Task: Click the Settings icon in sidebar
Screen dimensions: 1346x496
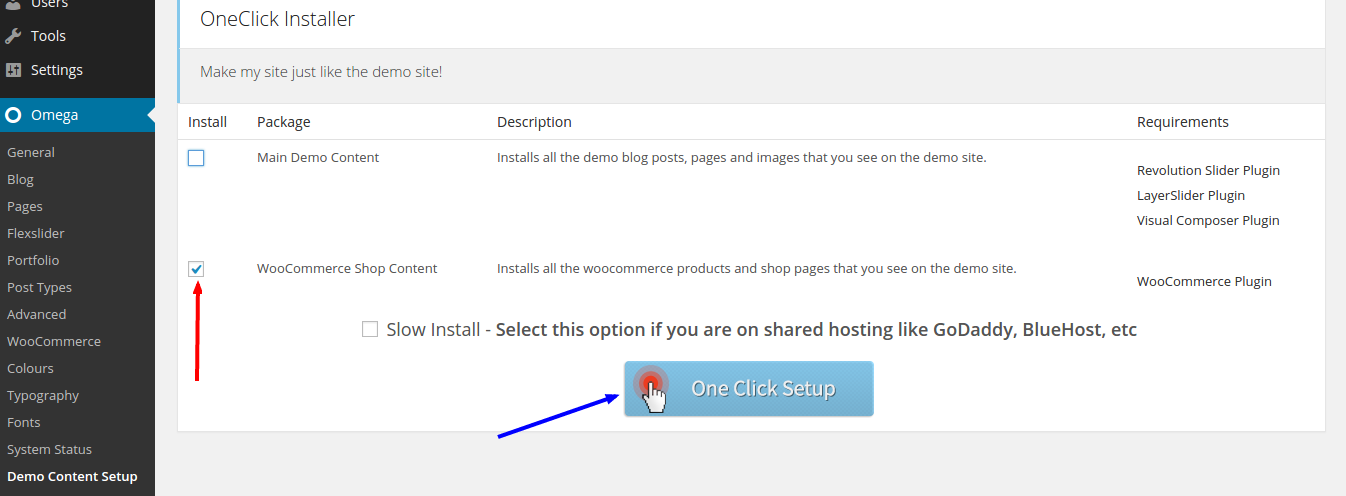Action: (x=13, y=70)
